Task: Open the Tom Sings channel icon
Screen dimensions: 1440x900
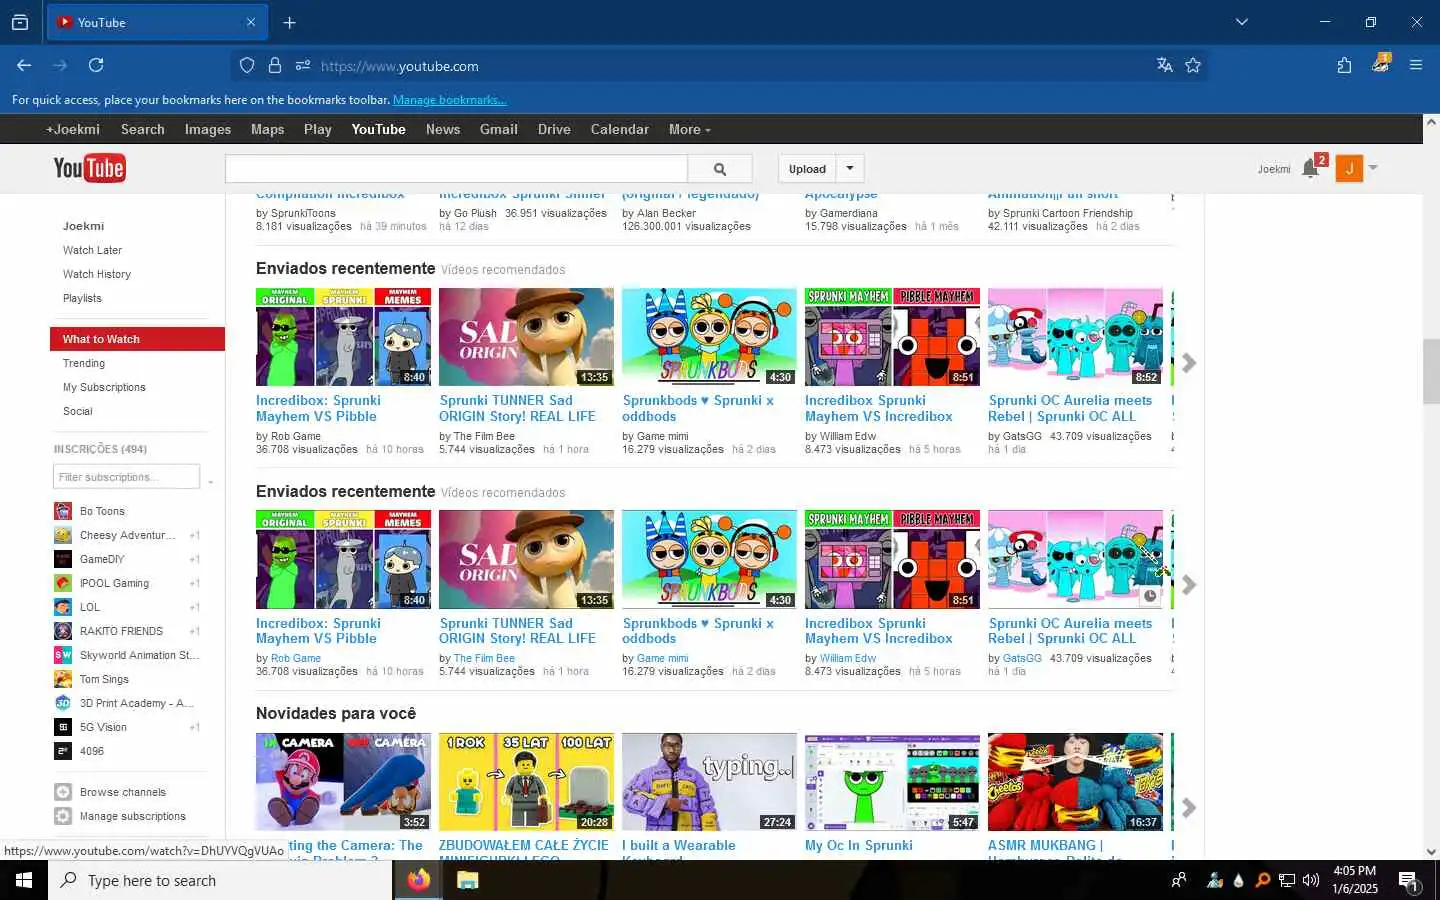Action: click(x=63, y=679)
